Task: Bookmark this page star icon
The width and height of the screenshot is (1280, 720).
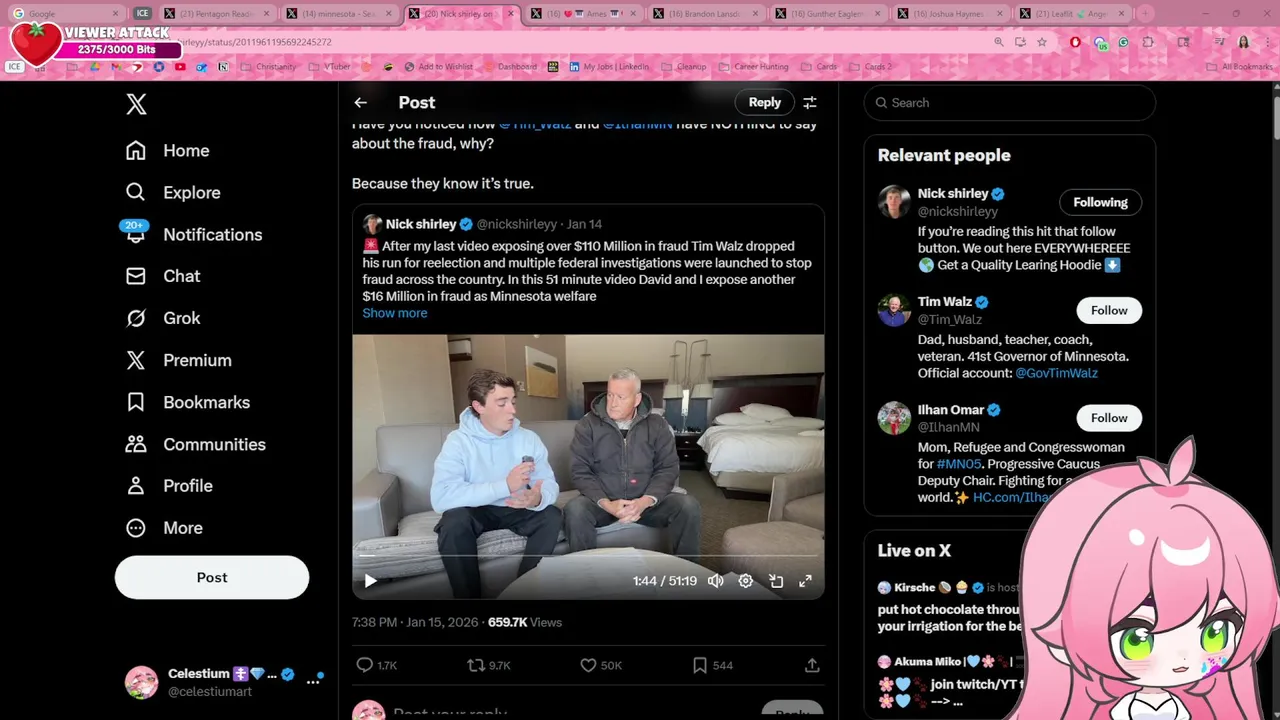Action: (x=1042, y=42)
